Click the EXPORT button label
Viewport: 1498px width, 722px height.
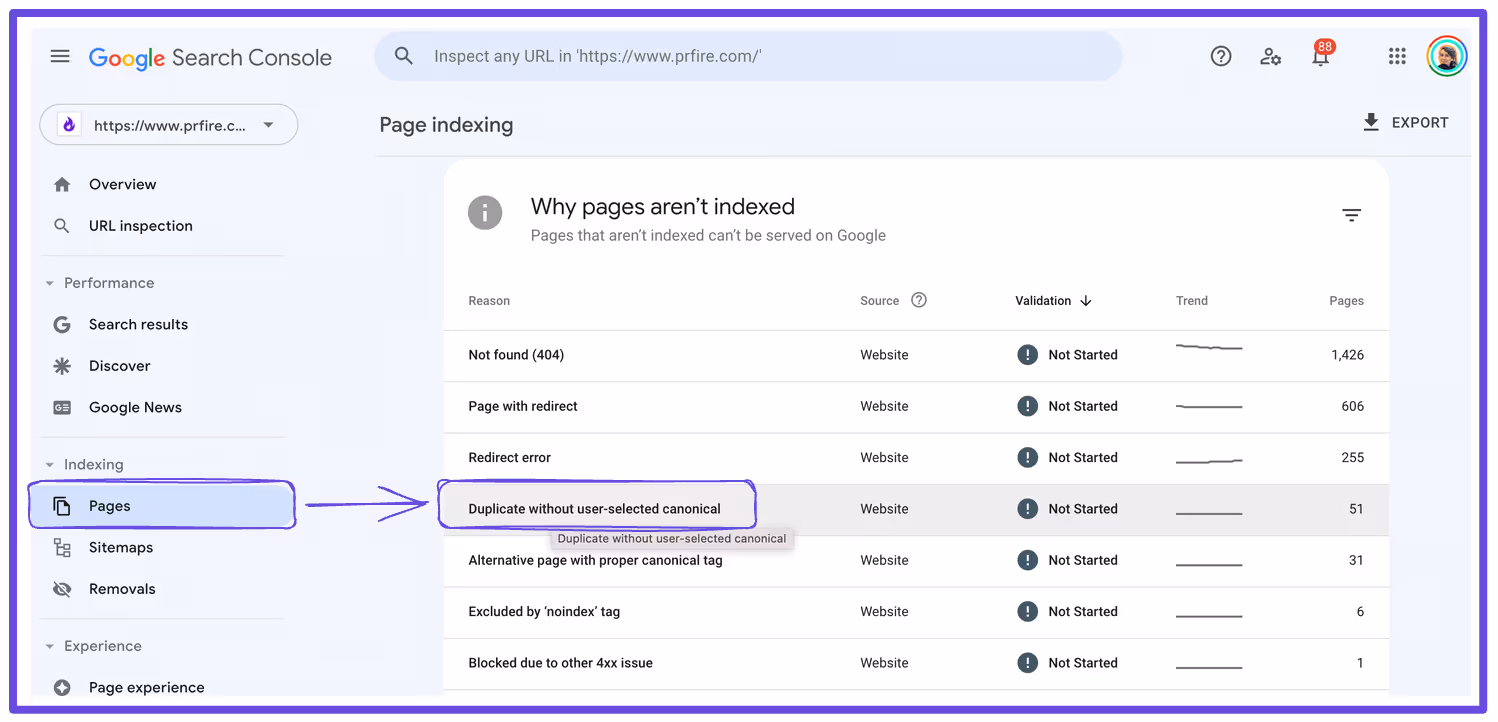coord(1420,122)
